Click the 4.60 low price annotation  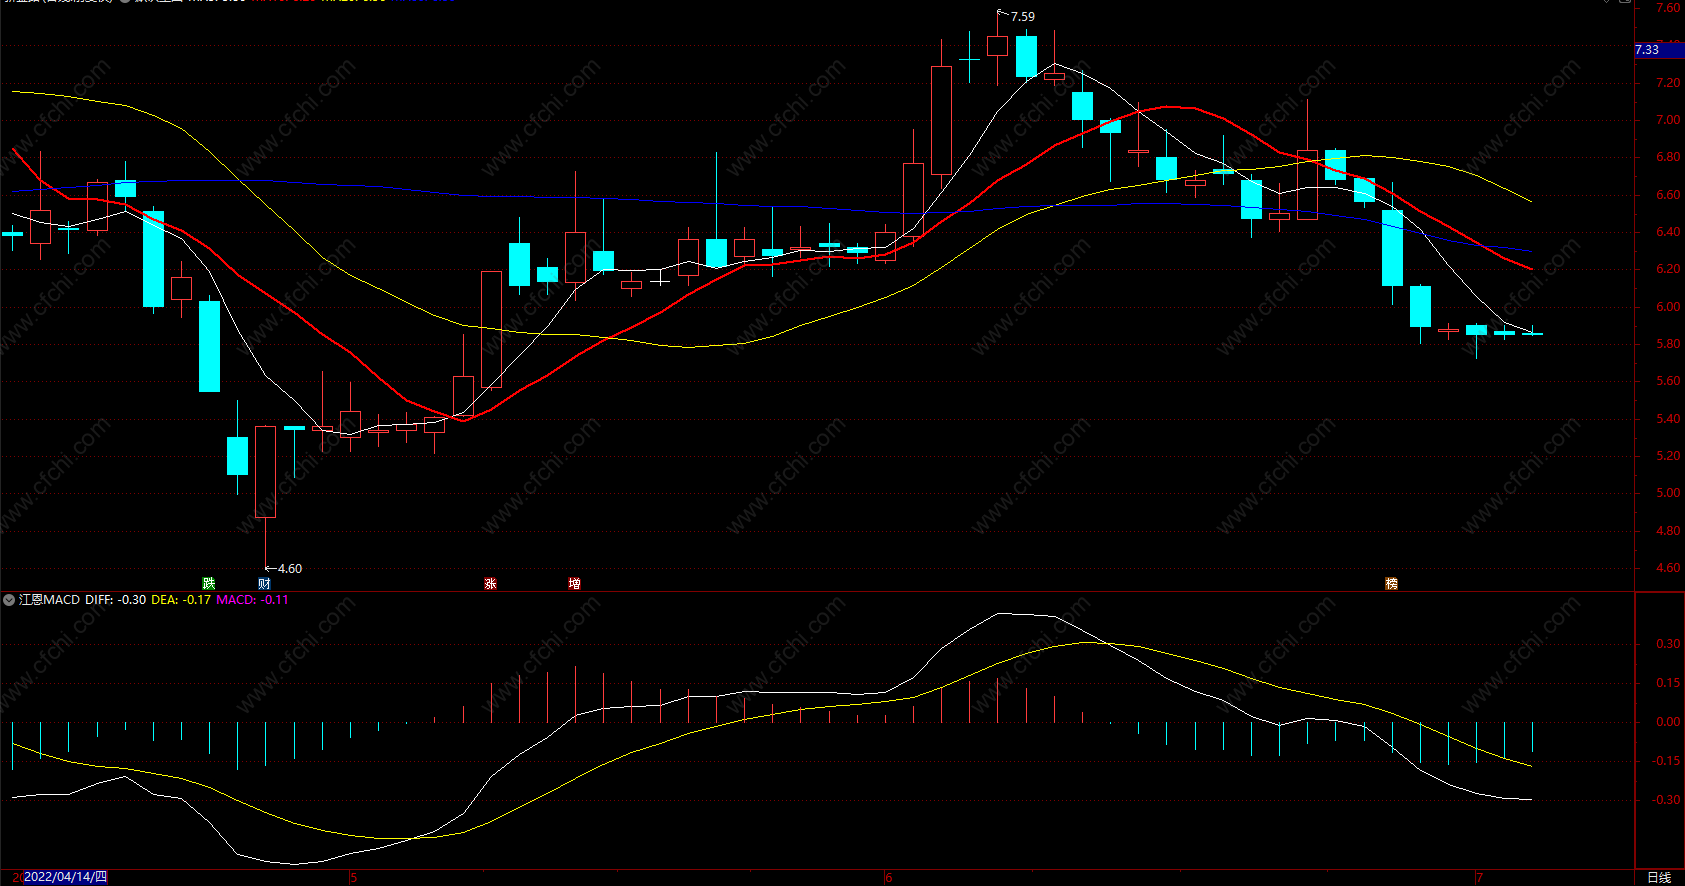[x=289, y=568]
